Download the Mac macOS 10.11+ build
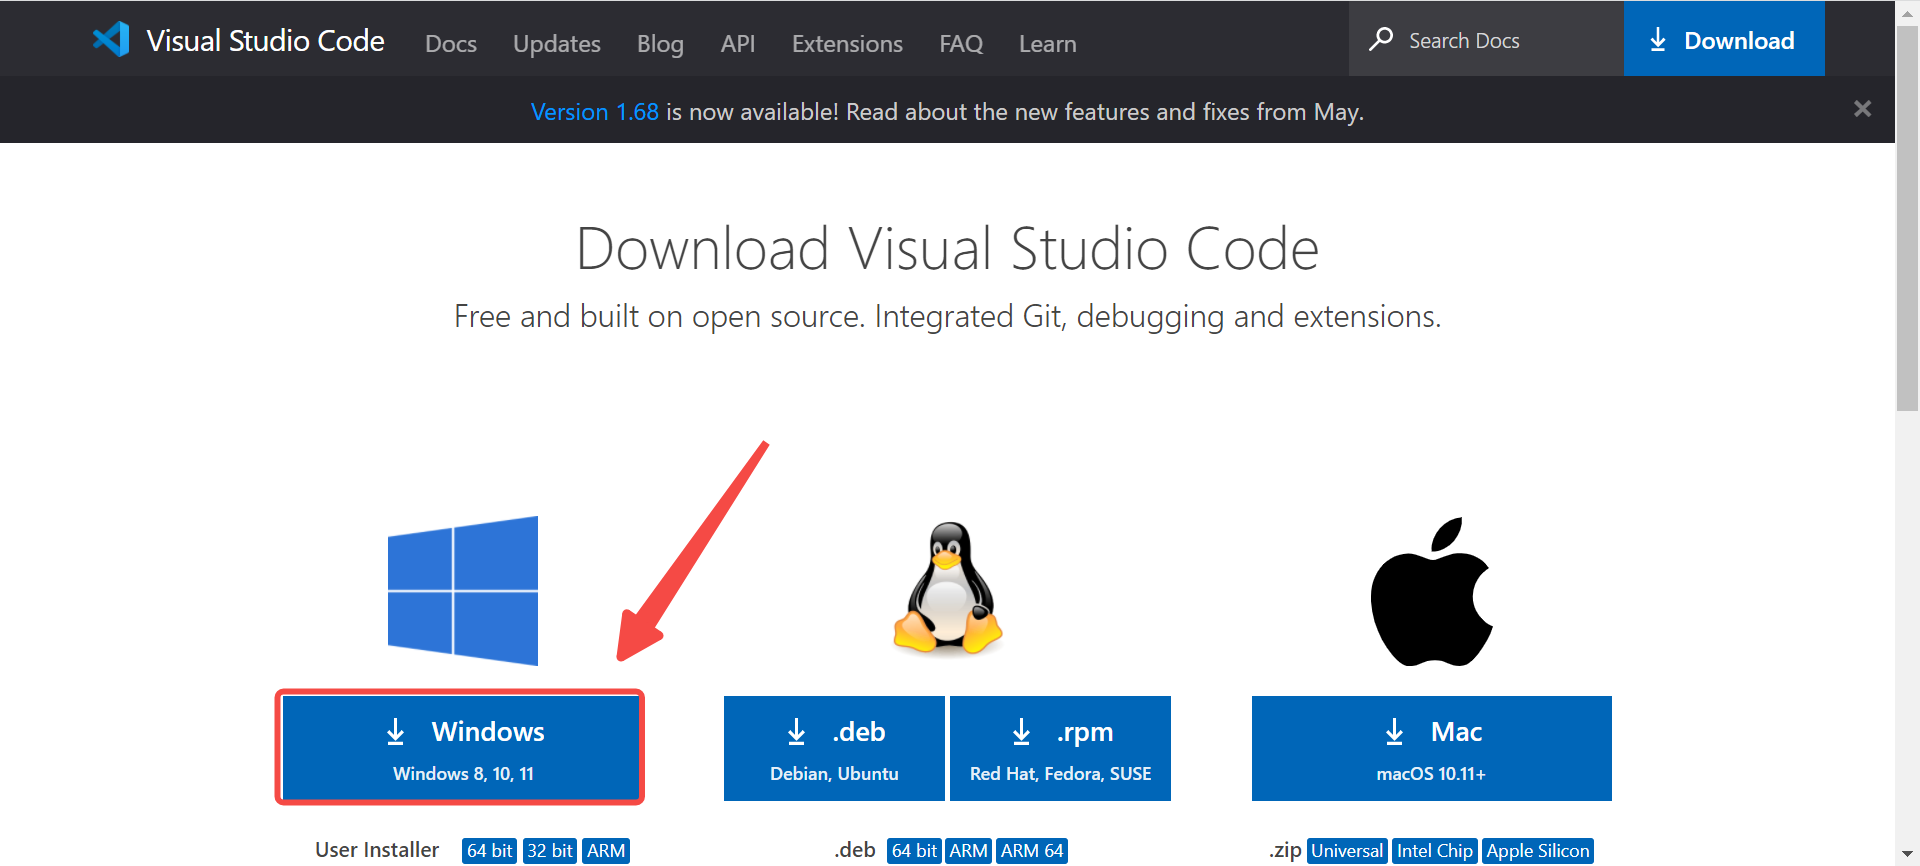This screenshot has width=1920, height=866. point(1431,748)
